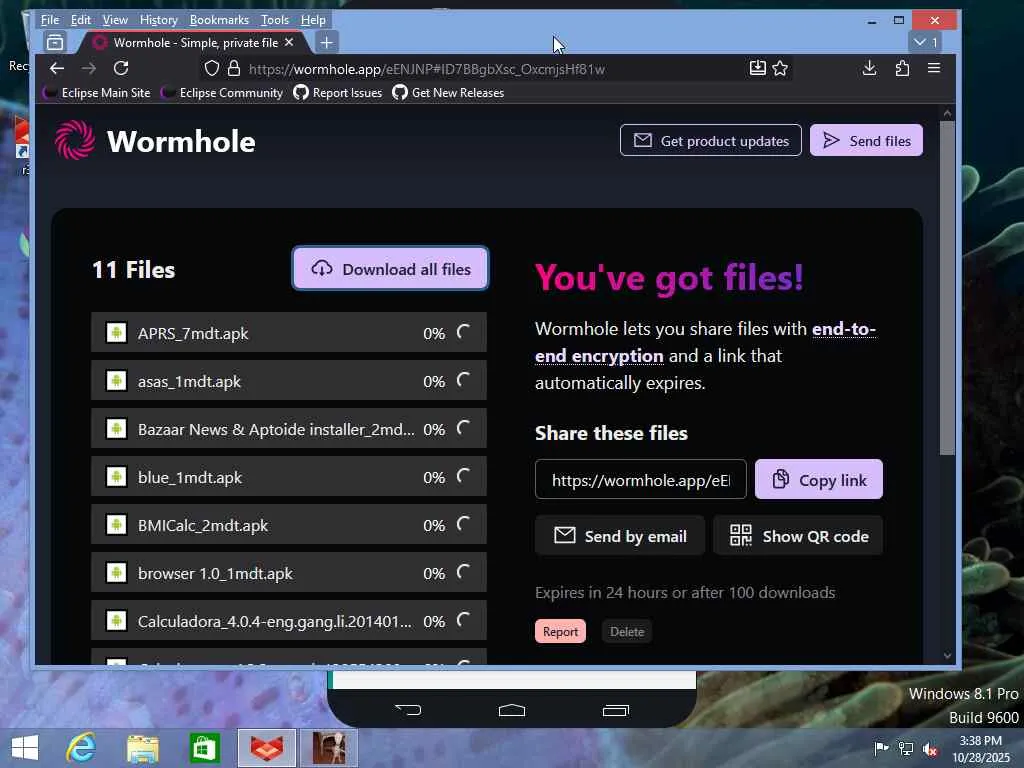Screen dimensions: 1024x768
Task: Open the Help menu
Action: coord(313,20)
